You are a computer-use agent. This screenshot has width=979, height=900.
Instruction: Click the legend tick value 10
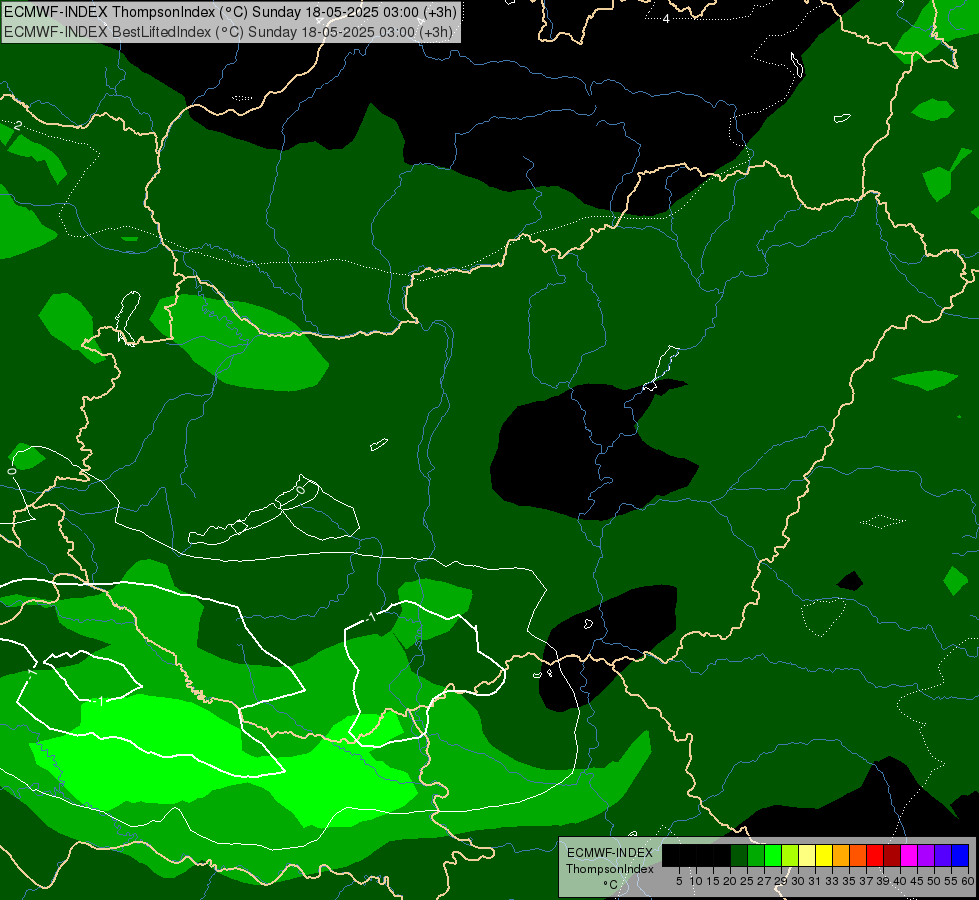click(x=696, y=881)
